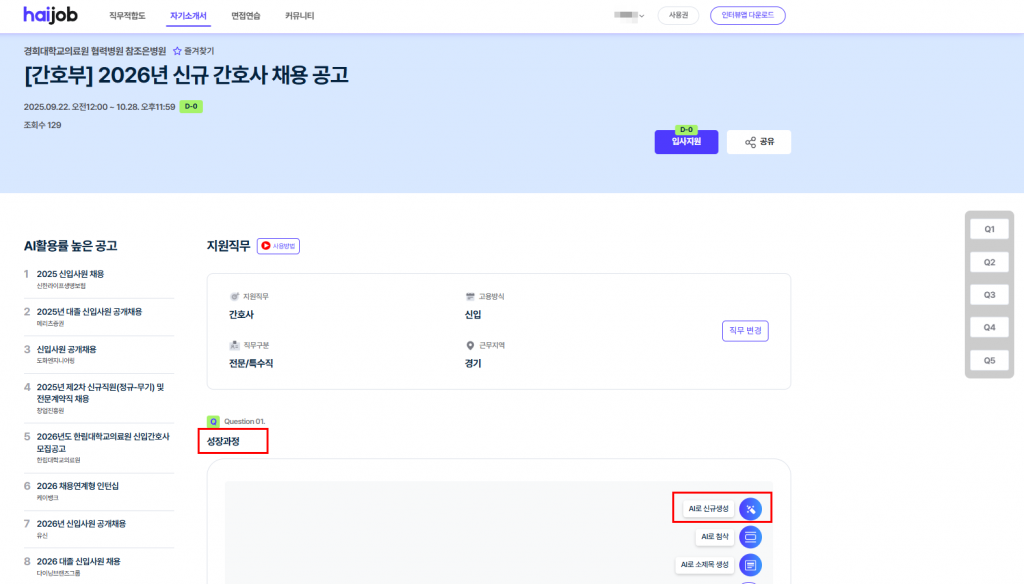Click the 즐겨찾기 star icon

point(177,51)
